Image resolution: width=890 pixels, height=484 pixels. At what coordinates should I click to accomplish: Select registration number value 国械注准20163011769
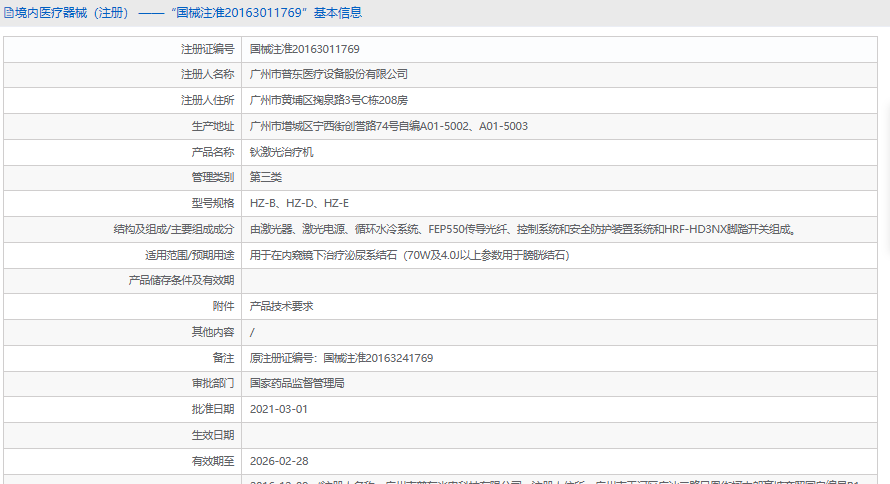tap(305, 49)
